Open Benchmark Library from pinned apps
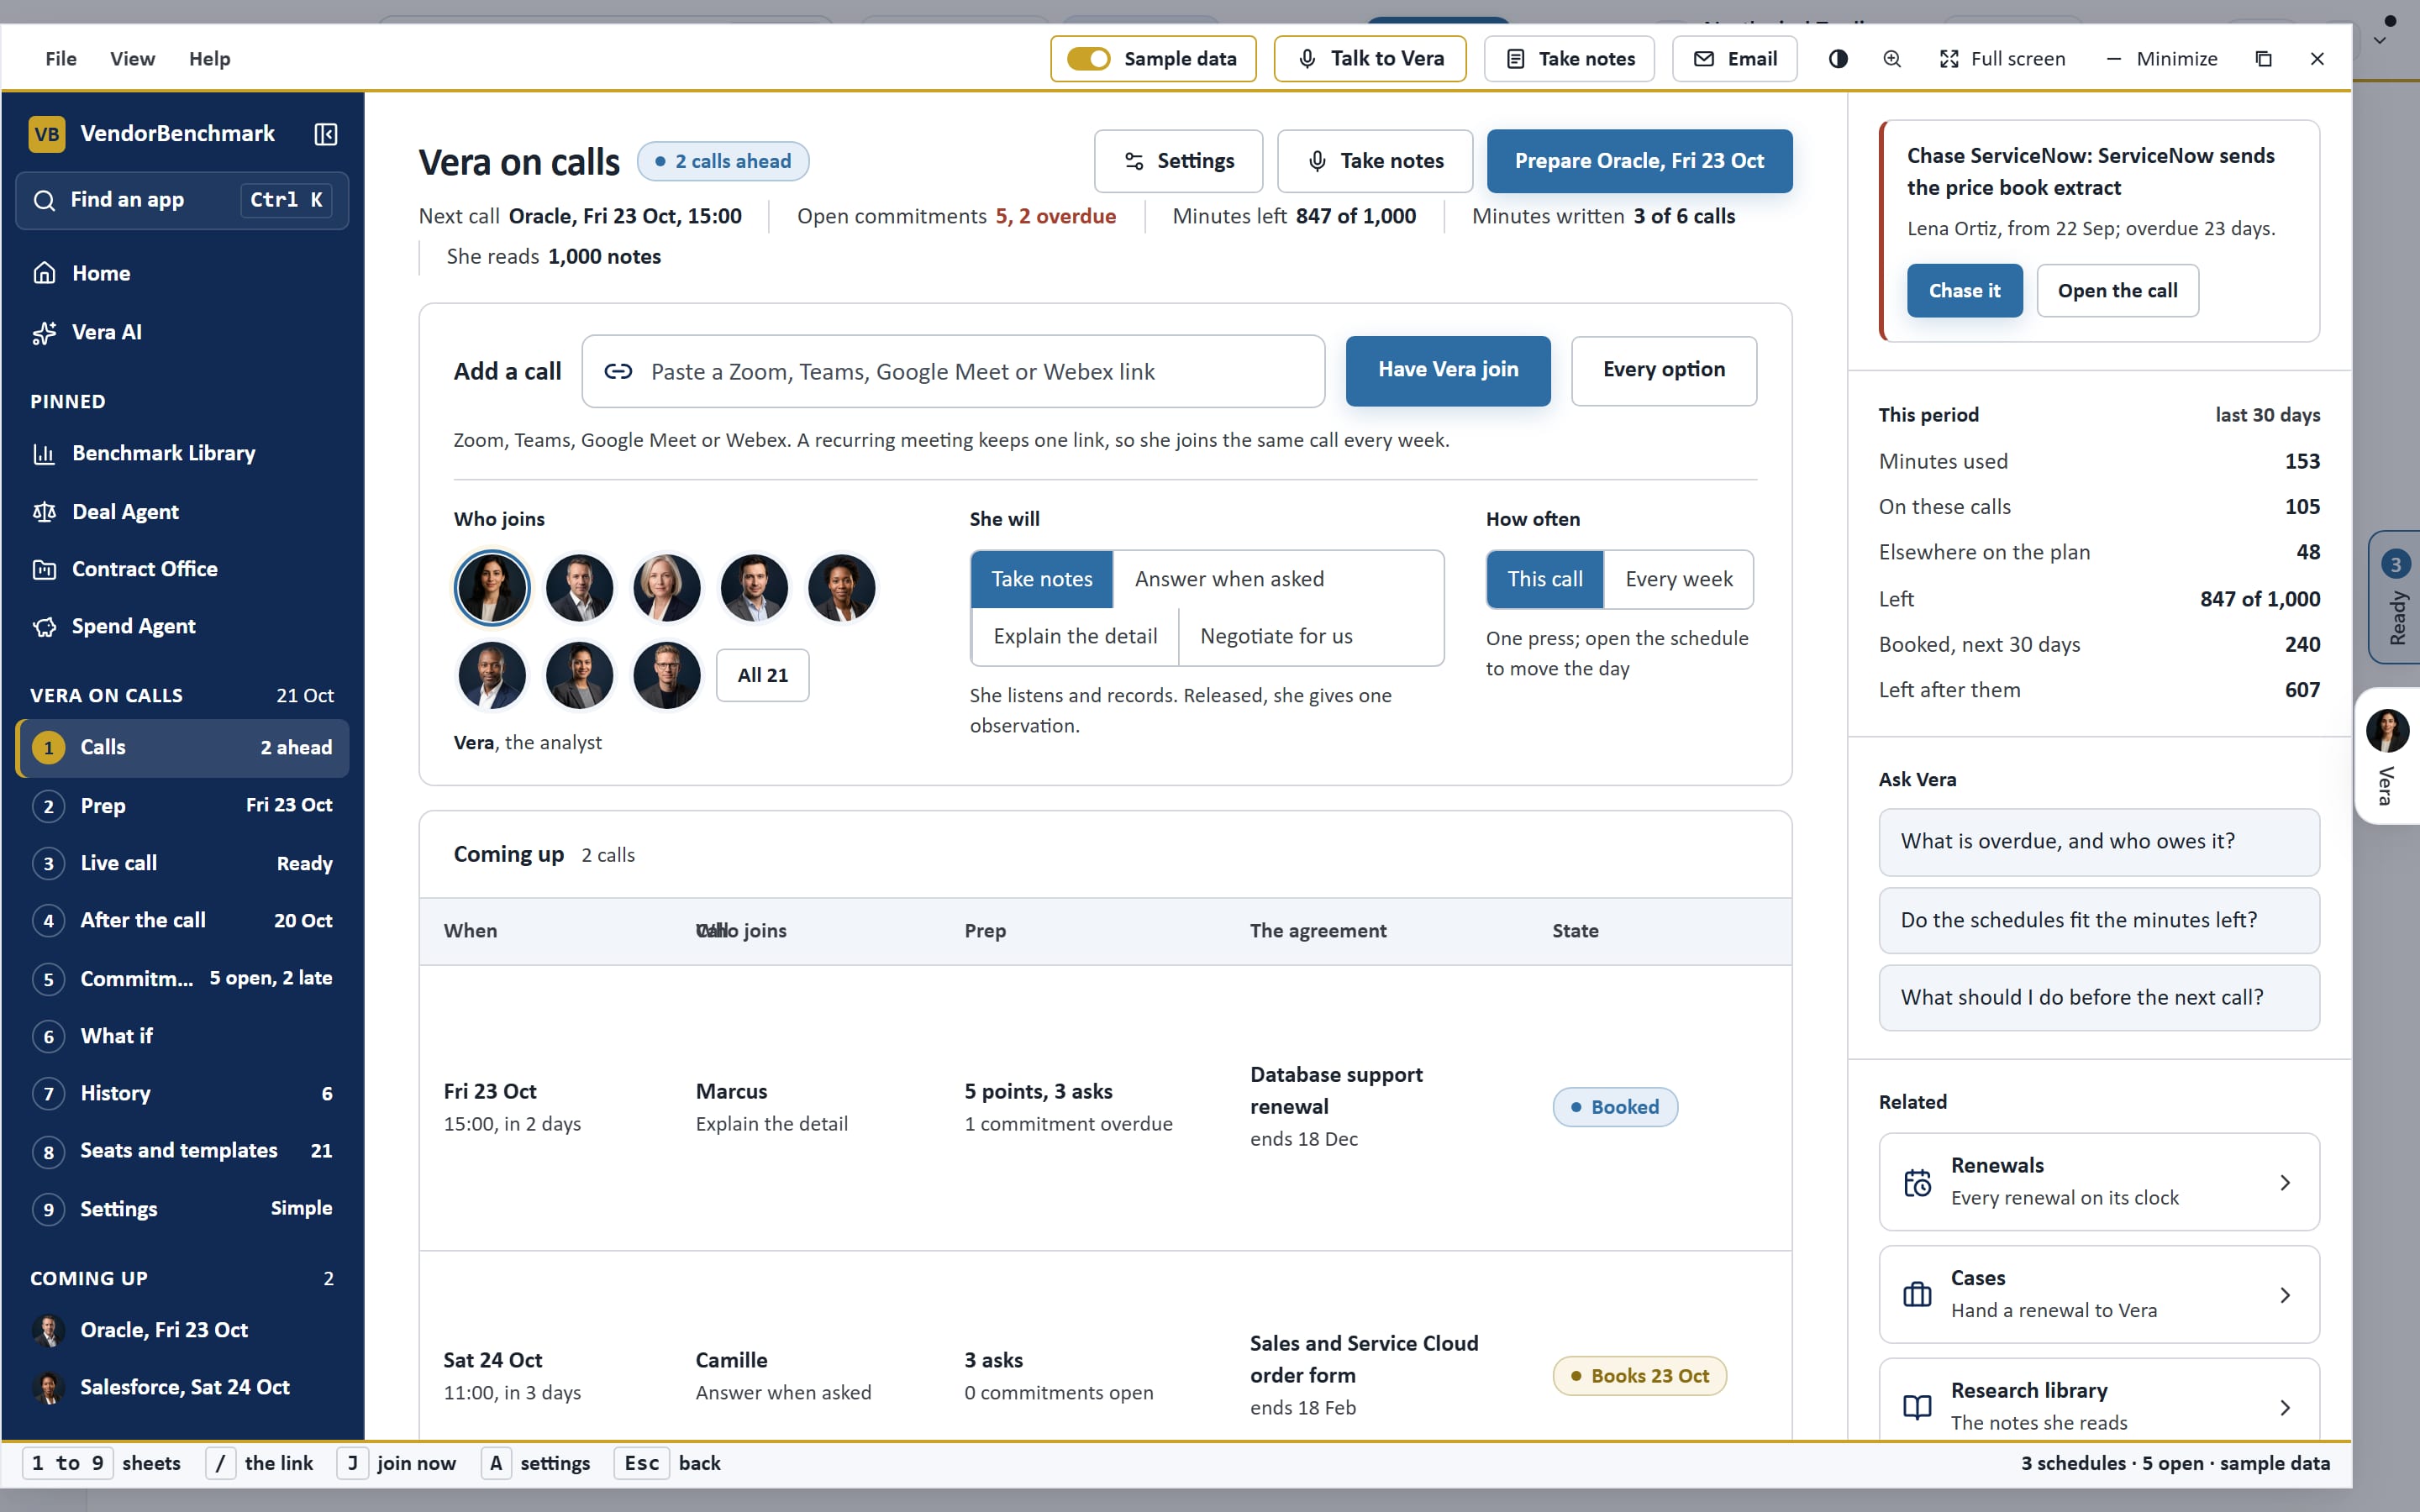The height and width of the screenshot is (1512, 2420). point(182,453)
